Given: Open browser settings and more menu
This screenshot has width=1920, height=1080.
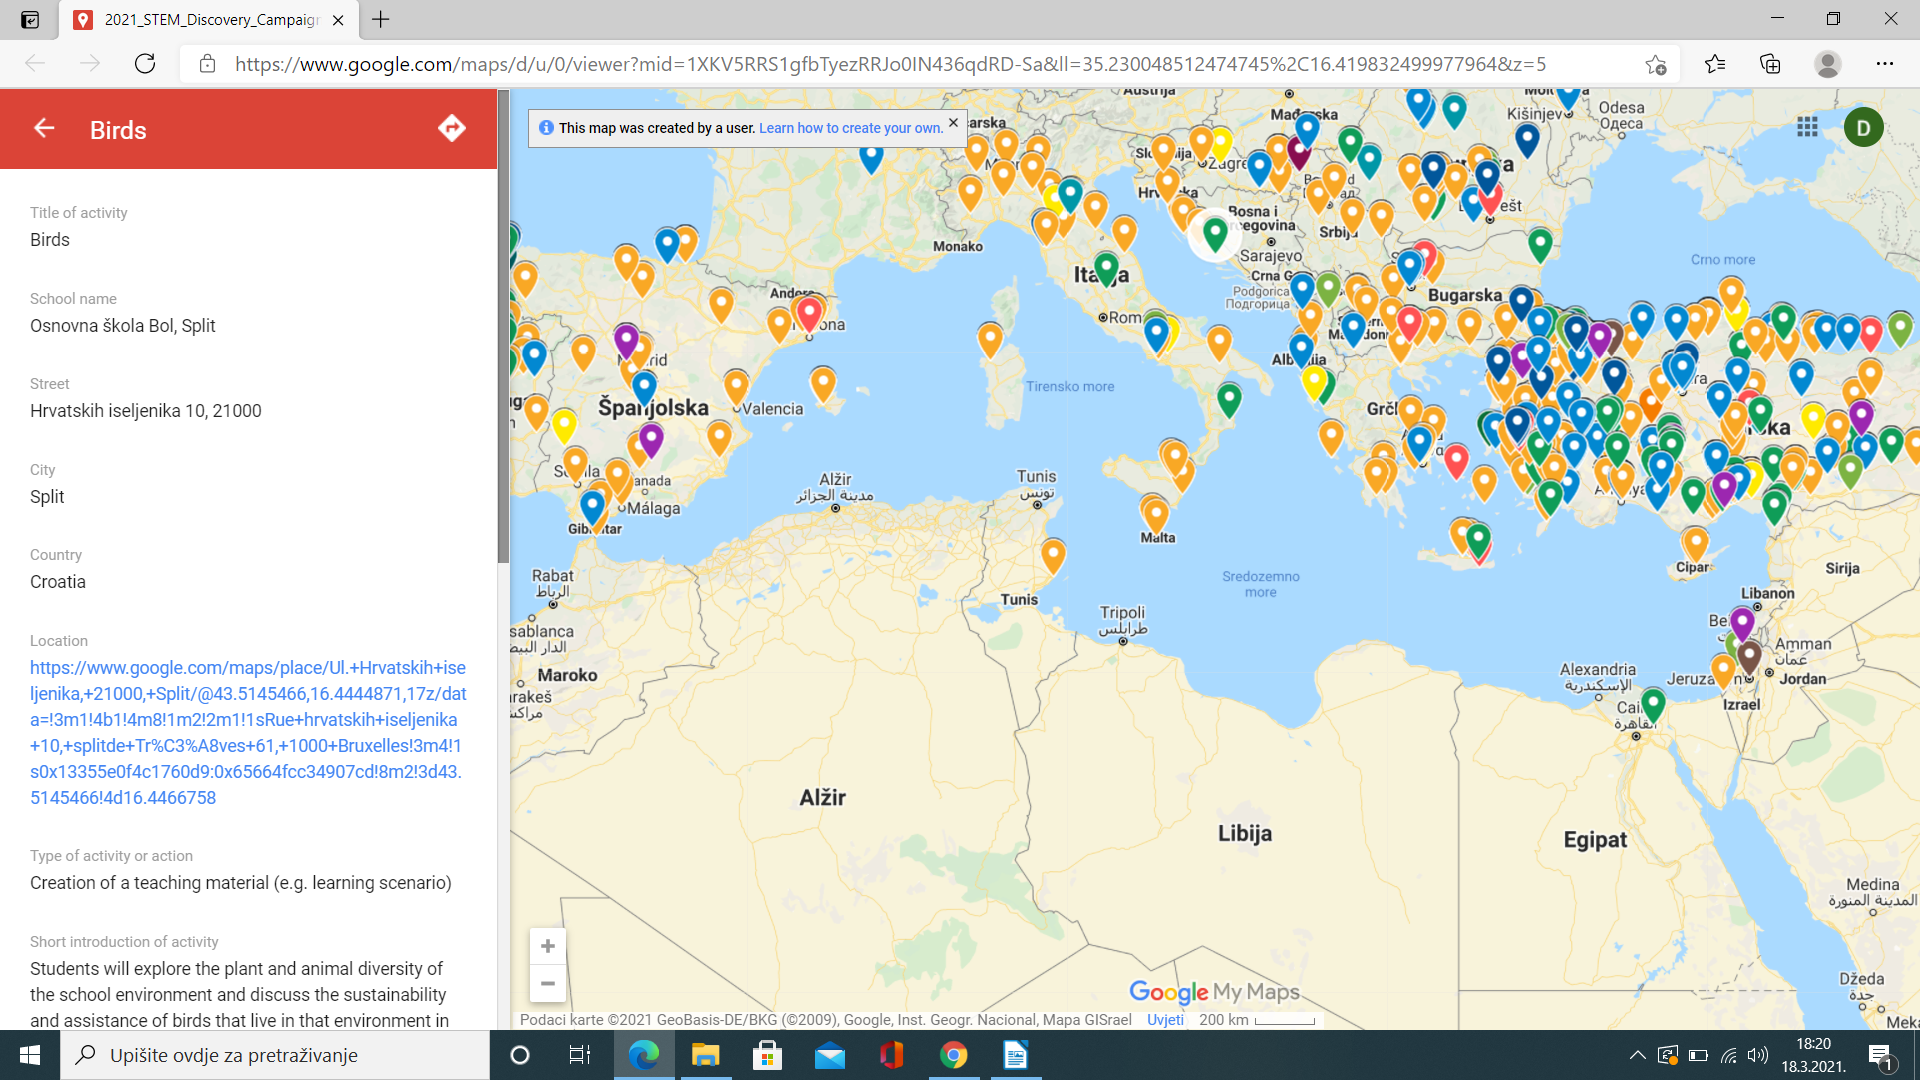Looking at the screenshot, I should pyautogui.click(x=1885, y=64).
